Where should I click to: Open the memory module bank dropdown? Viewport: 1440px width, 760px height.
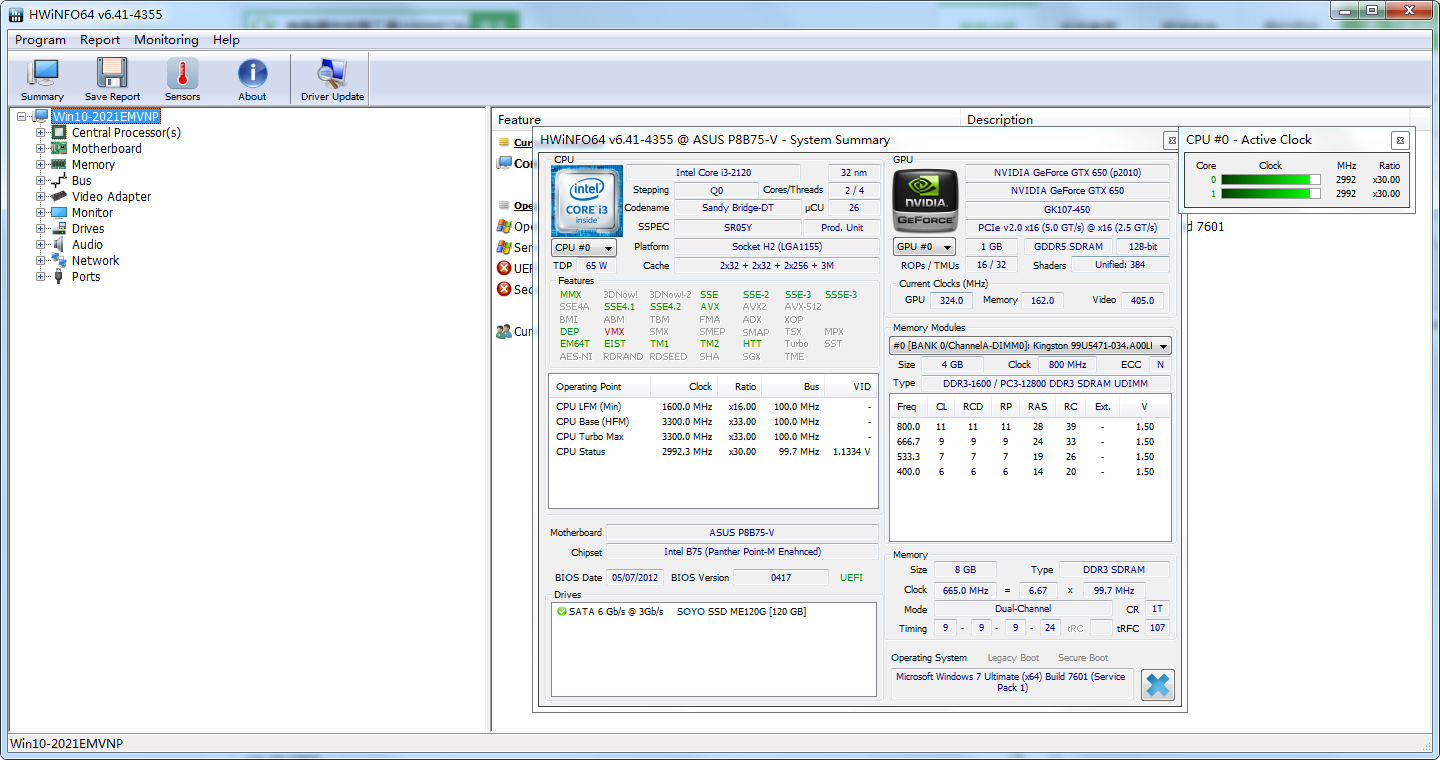(1030, 346)
